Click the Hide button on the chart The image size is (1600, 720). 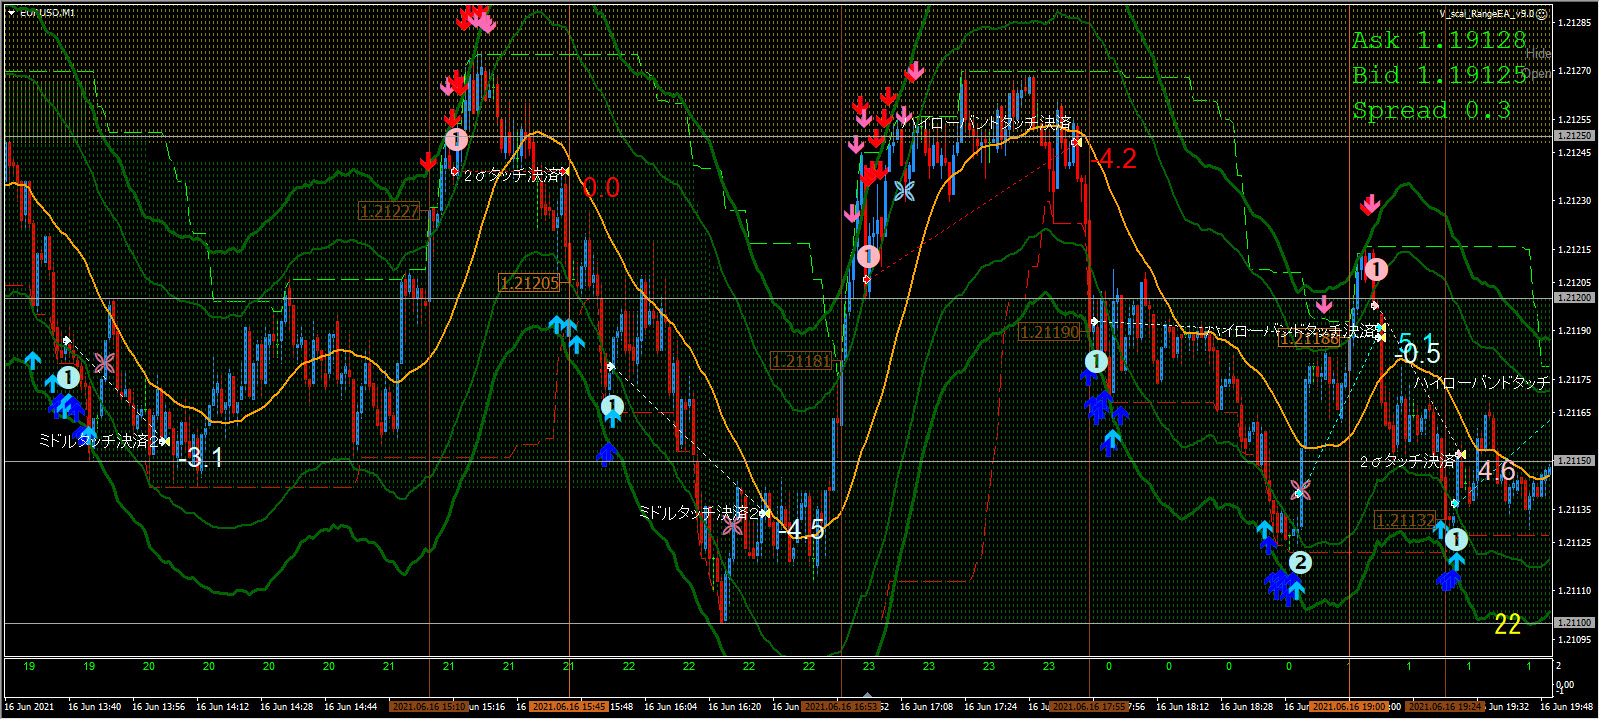[x=1539, y=53]
